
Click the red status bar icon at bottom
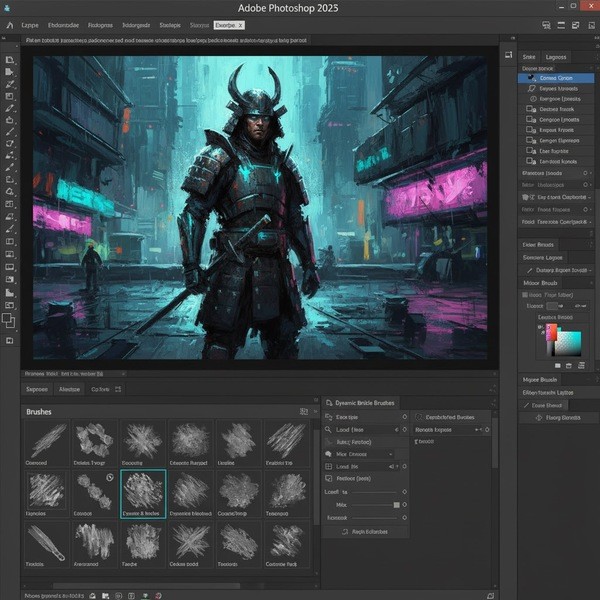click(158, 596)
